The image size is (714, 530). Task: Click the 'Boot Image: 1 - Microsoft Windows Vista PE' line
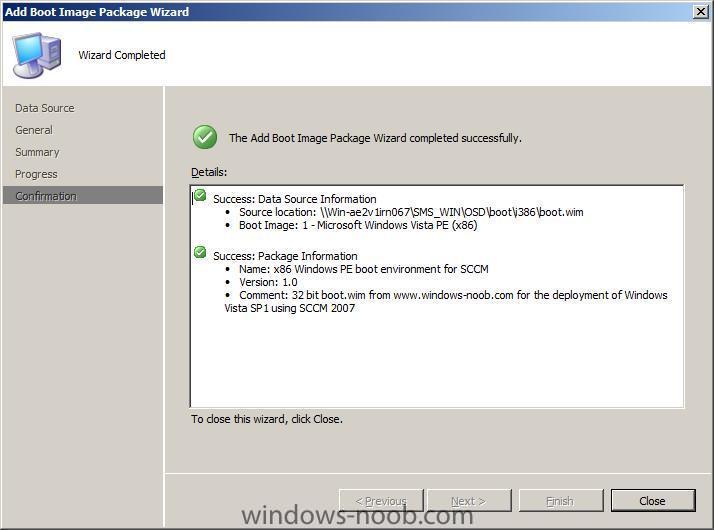pos(358,225)
